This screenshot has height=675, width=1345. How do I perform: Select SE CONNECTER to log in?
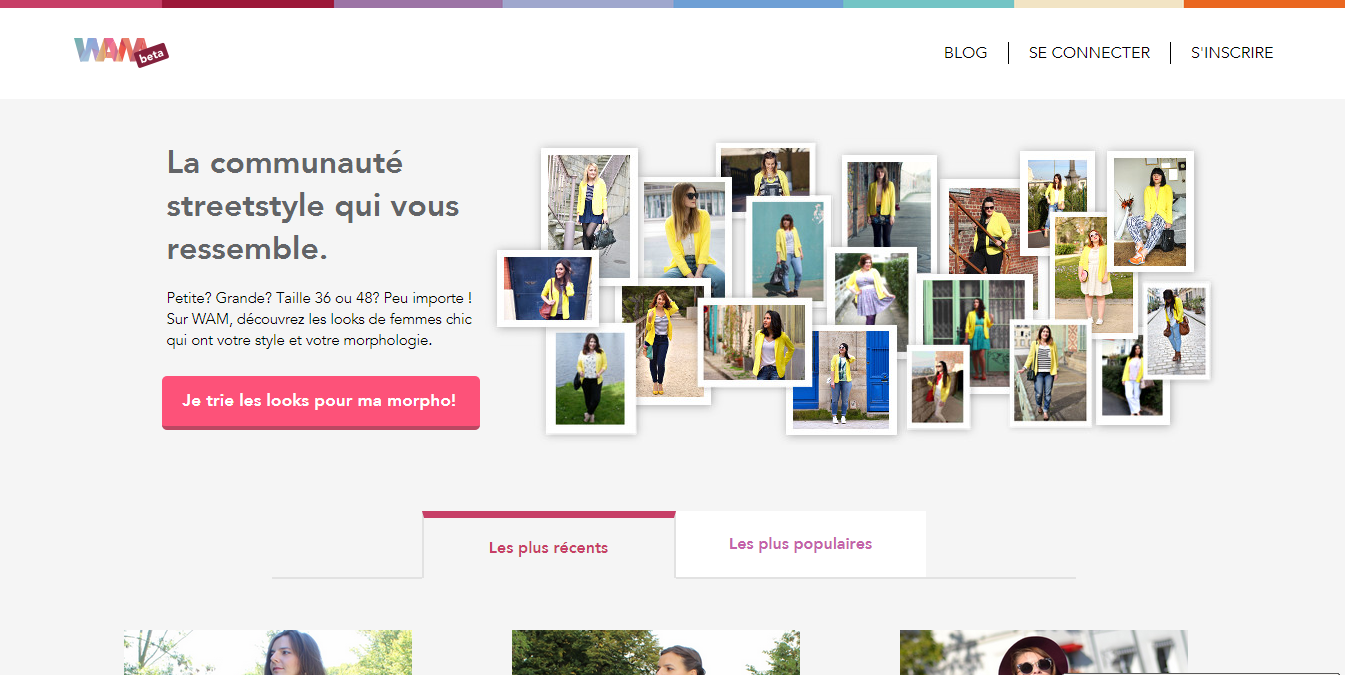click(x=1089, y=53)
